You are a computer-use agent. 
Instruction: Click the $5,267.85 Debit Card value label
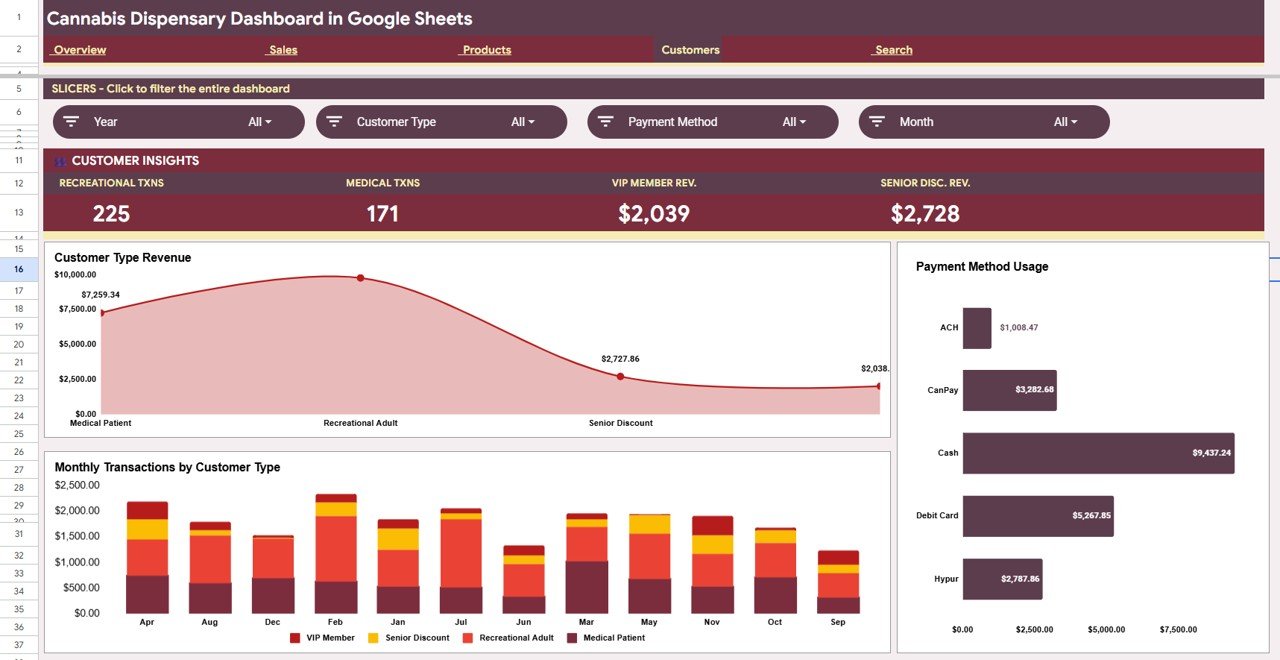1091,516
